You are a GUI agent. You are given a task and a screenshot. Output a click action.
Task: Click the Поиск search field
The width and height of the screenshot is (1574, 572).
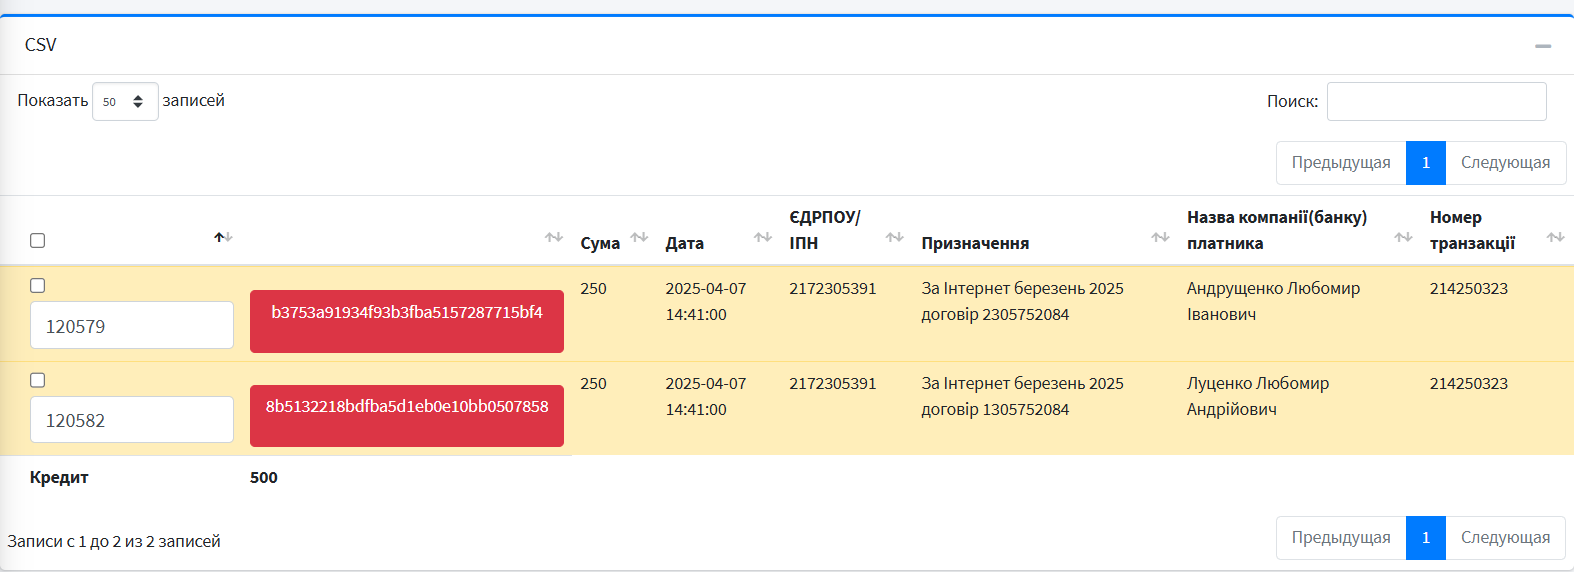click(x=1437, y=101)
